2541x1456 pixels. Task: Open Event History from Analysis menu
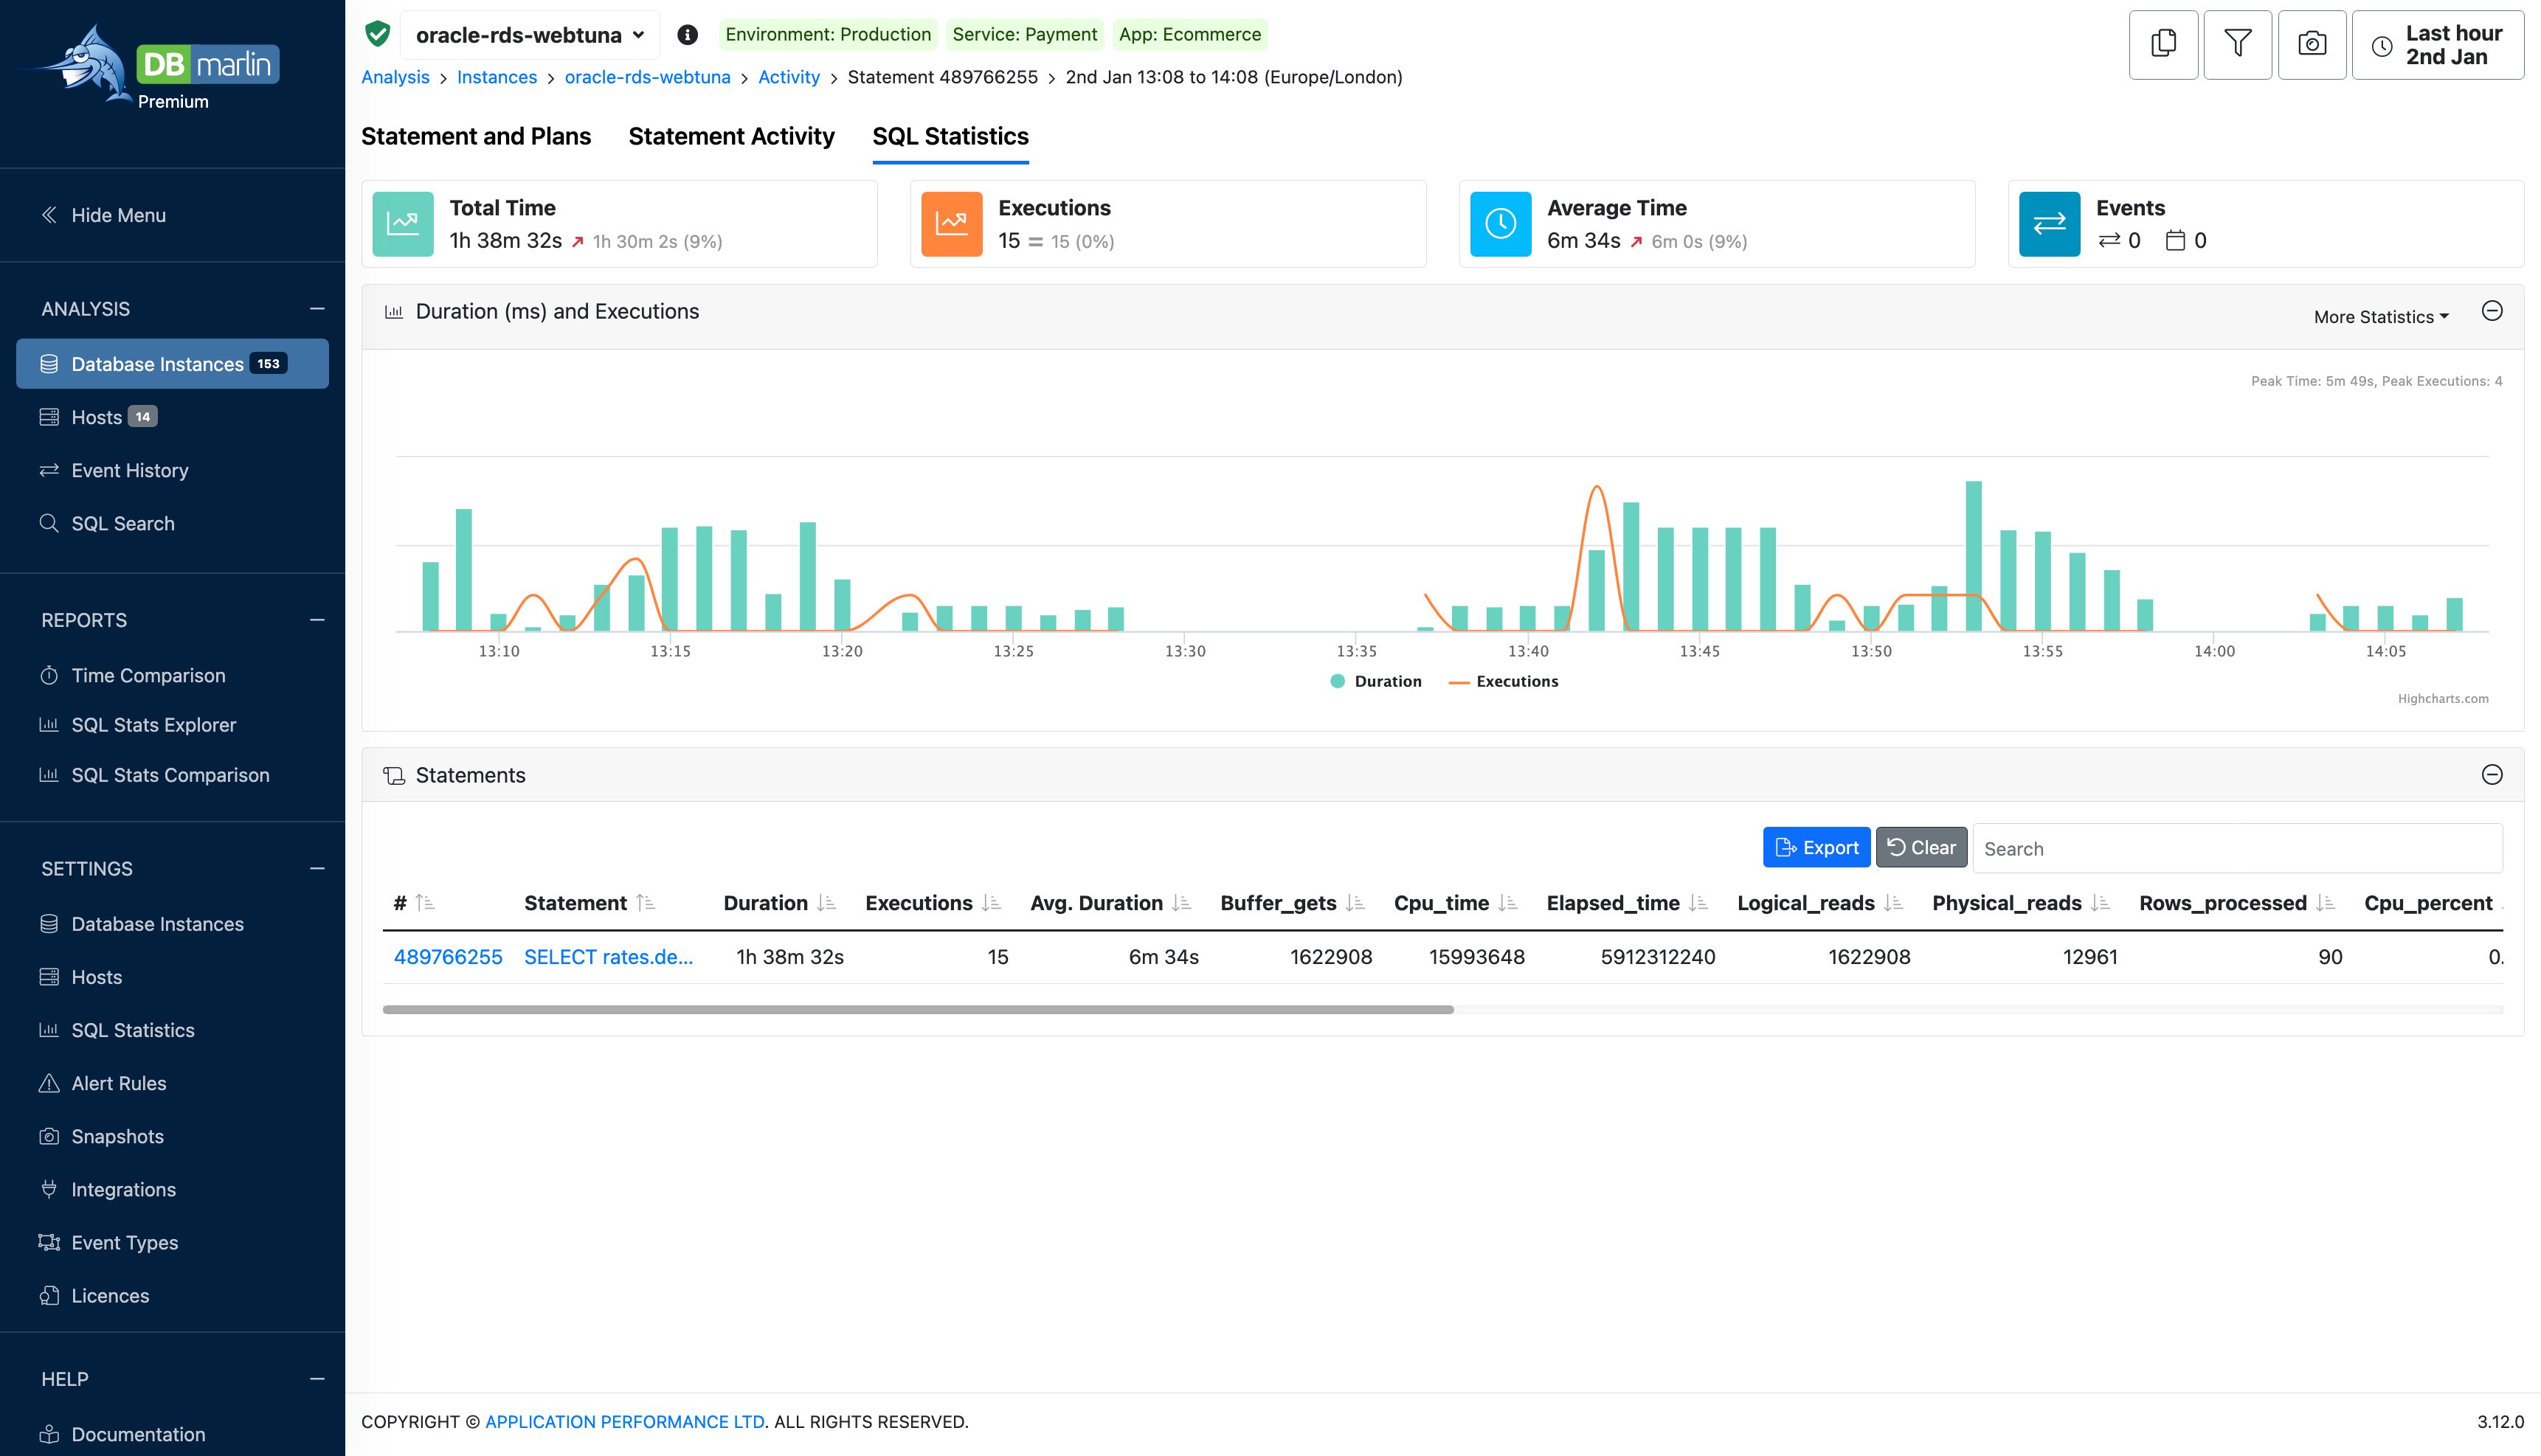(x=129, y=470)
